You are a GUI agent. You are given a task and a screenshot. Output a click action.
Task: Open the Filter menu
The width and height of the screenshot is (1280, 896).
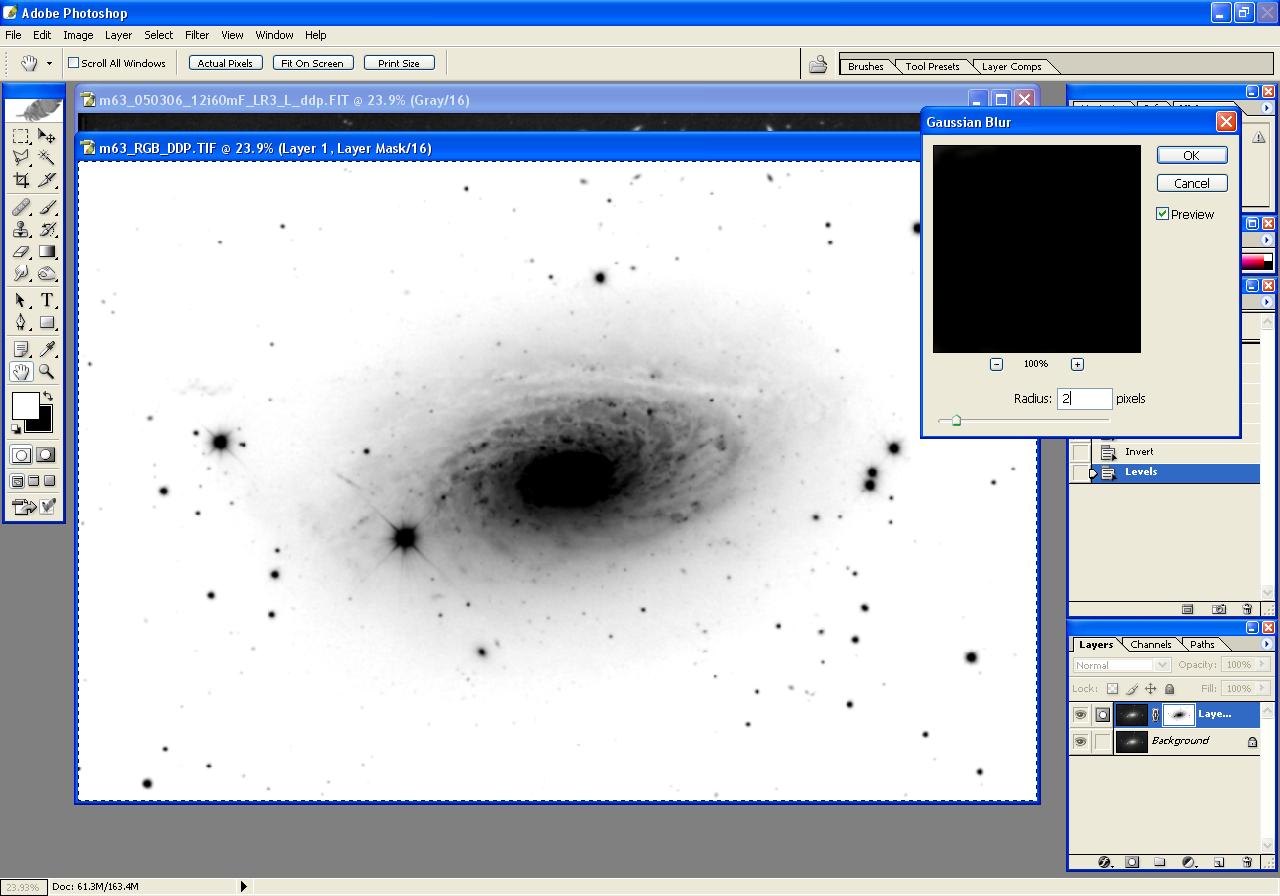pos(197,35)
